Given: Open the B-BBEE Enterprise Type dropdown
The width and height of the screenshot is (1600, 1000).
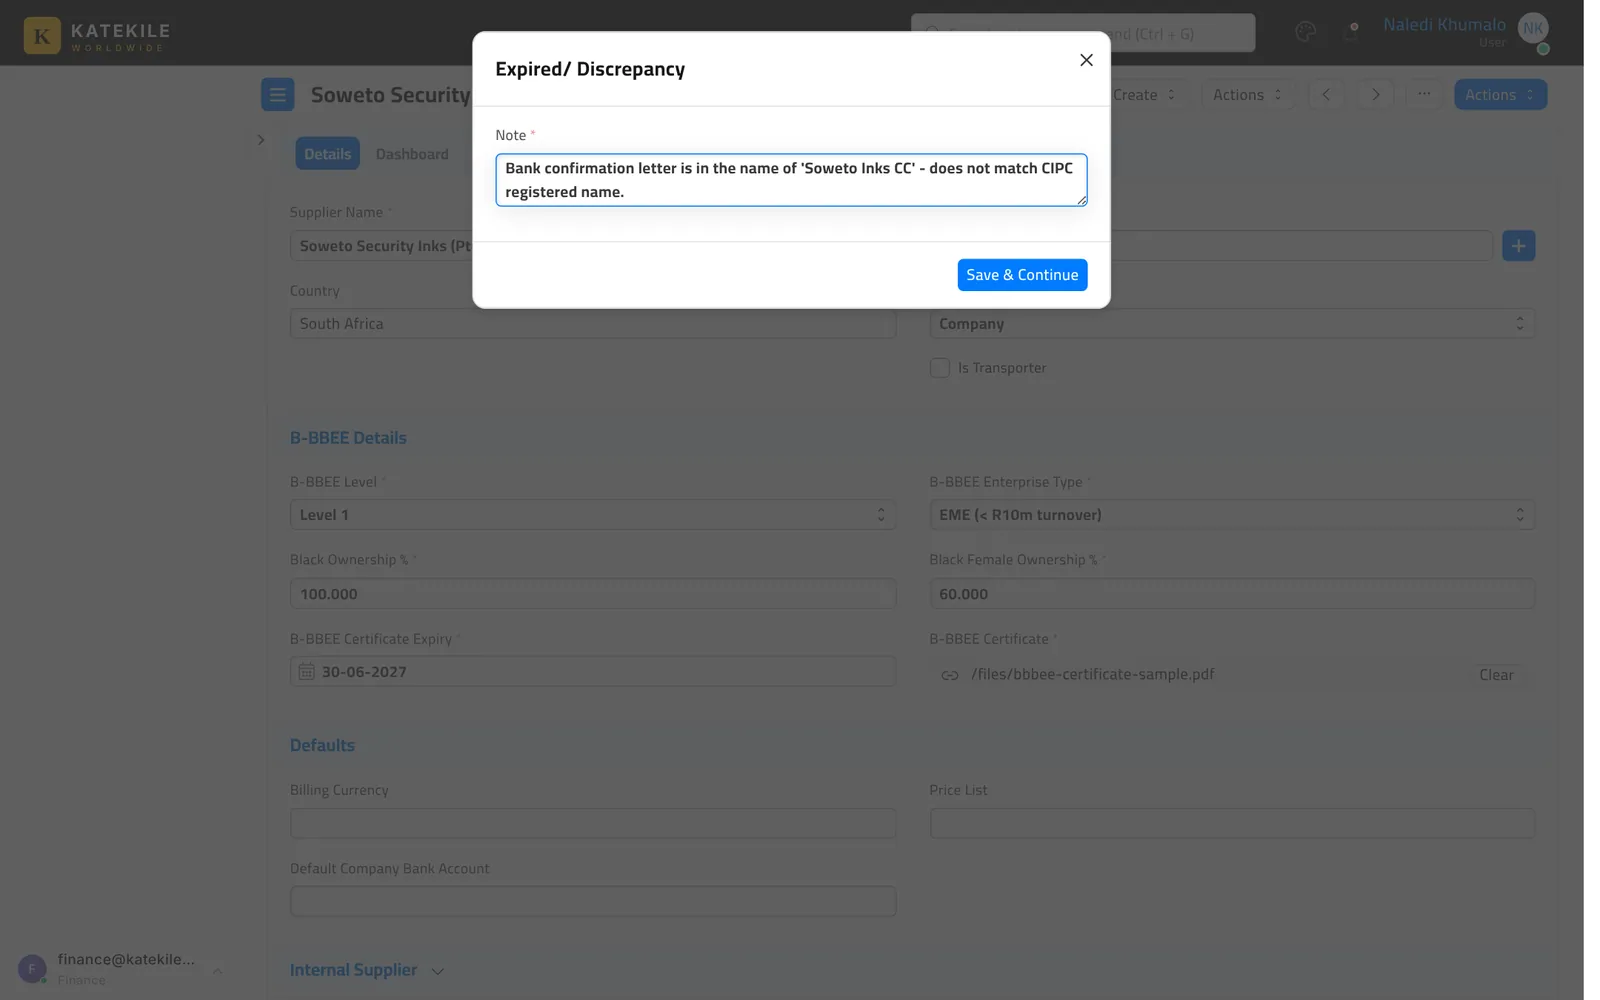Looking at the screenshot, I should tap(1232, 515).
